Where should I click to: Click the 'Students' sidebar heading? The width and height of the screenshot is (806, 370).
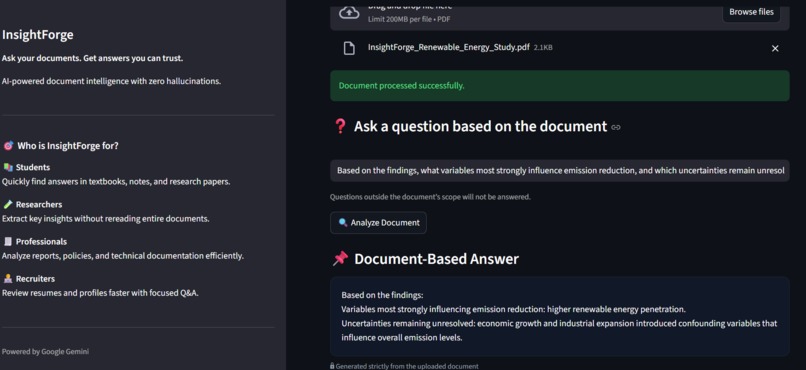(x=33, y=167)
